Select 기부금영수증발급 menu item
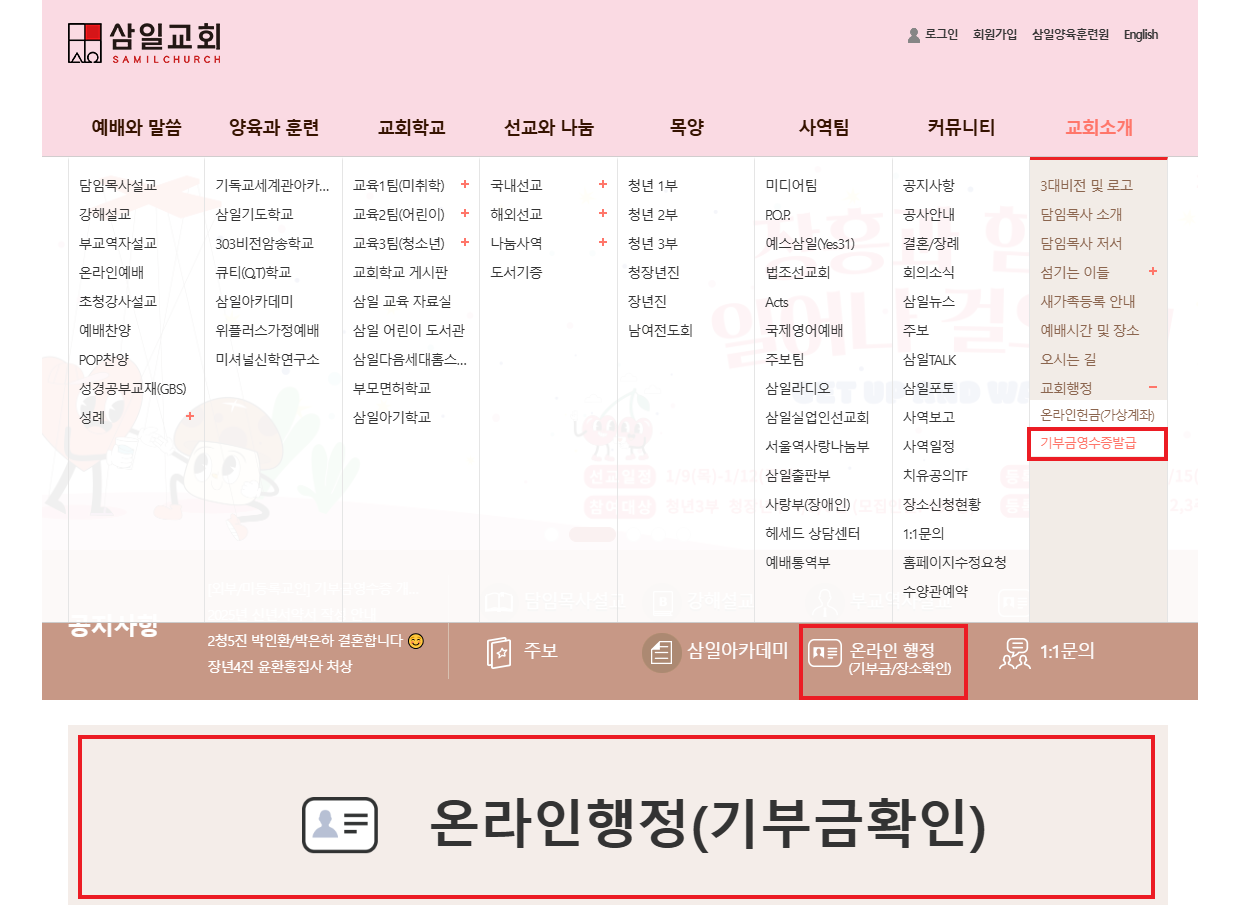The width and height of the screenshot is (1240, 915). click(1088, 443)
